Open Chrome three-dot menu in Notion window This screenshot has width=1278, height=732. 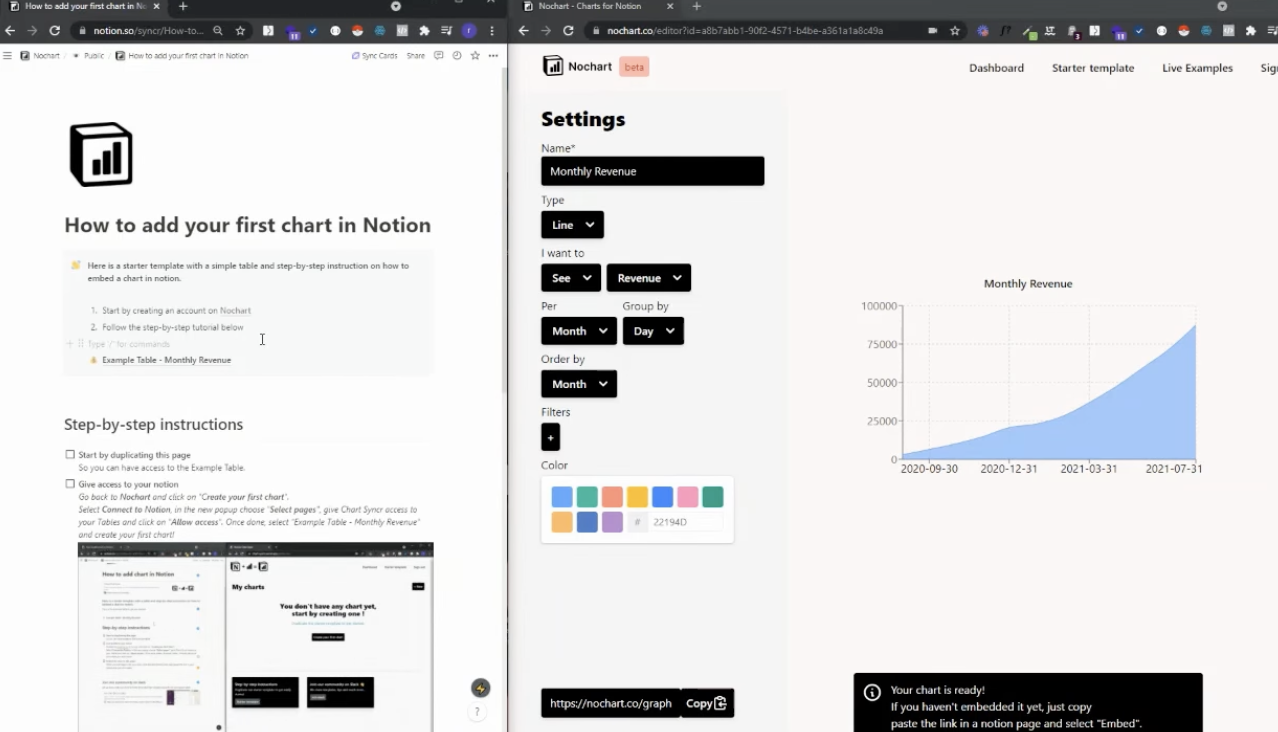point(492,31)
